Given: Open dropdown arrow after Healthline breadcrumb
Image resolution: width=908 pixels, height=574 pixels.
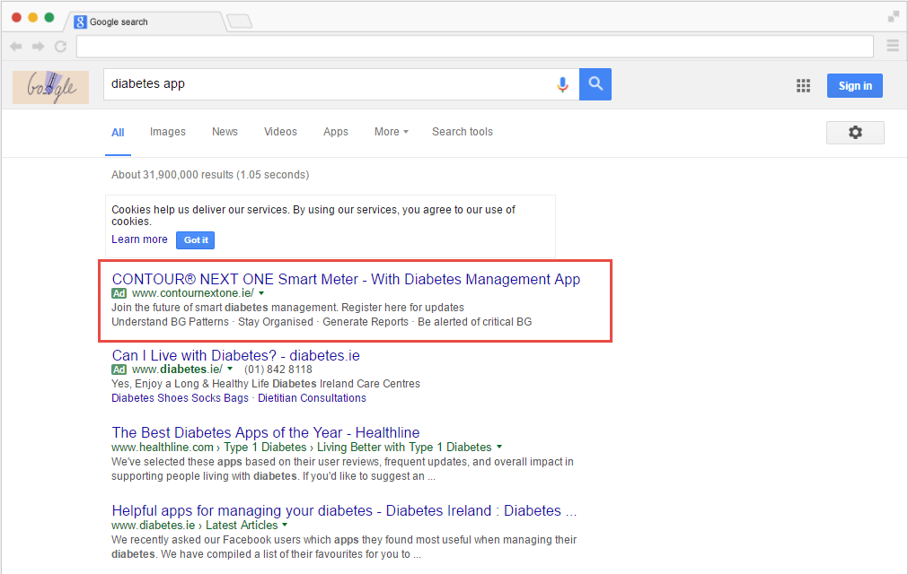Looking at the screenshot, I should (499, 447).
